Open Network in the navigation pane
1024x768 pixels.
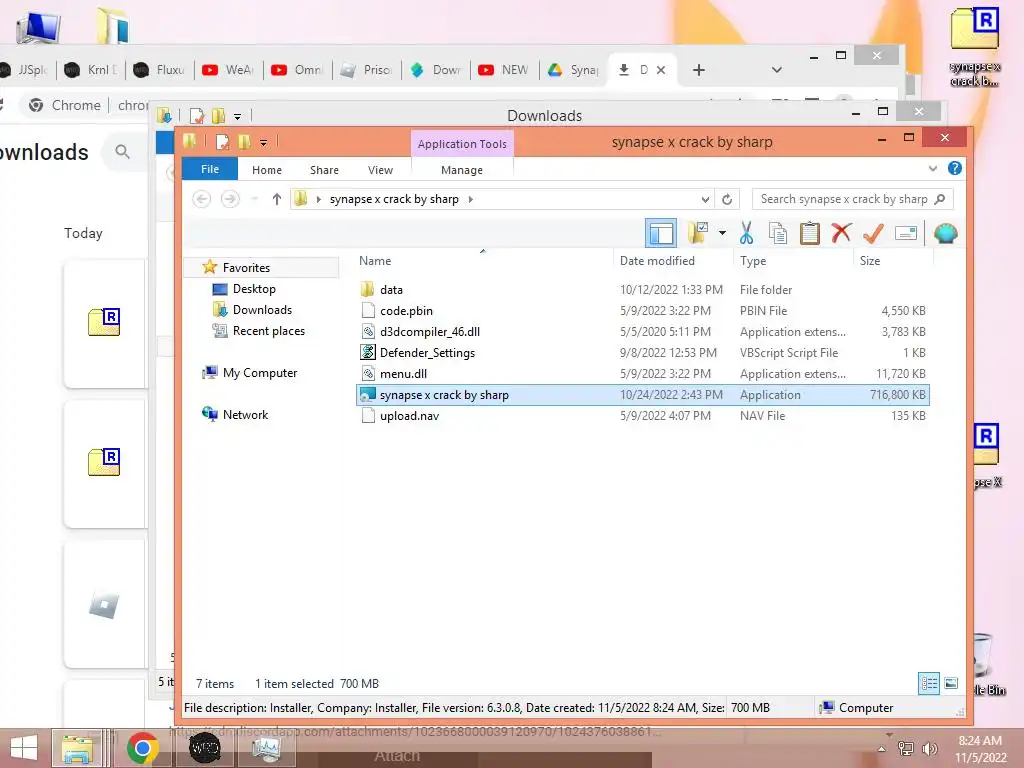pyautogui.click(x=245, y=414)
